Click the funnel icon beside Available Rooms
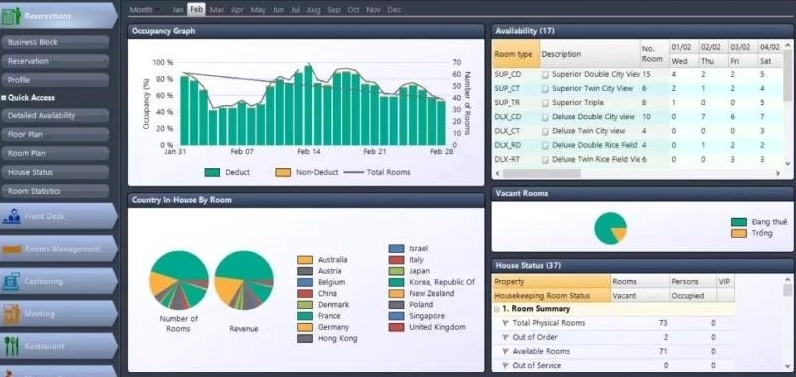The width and height of the screenshot is (796, 377). point(506,352)
